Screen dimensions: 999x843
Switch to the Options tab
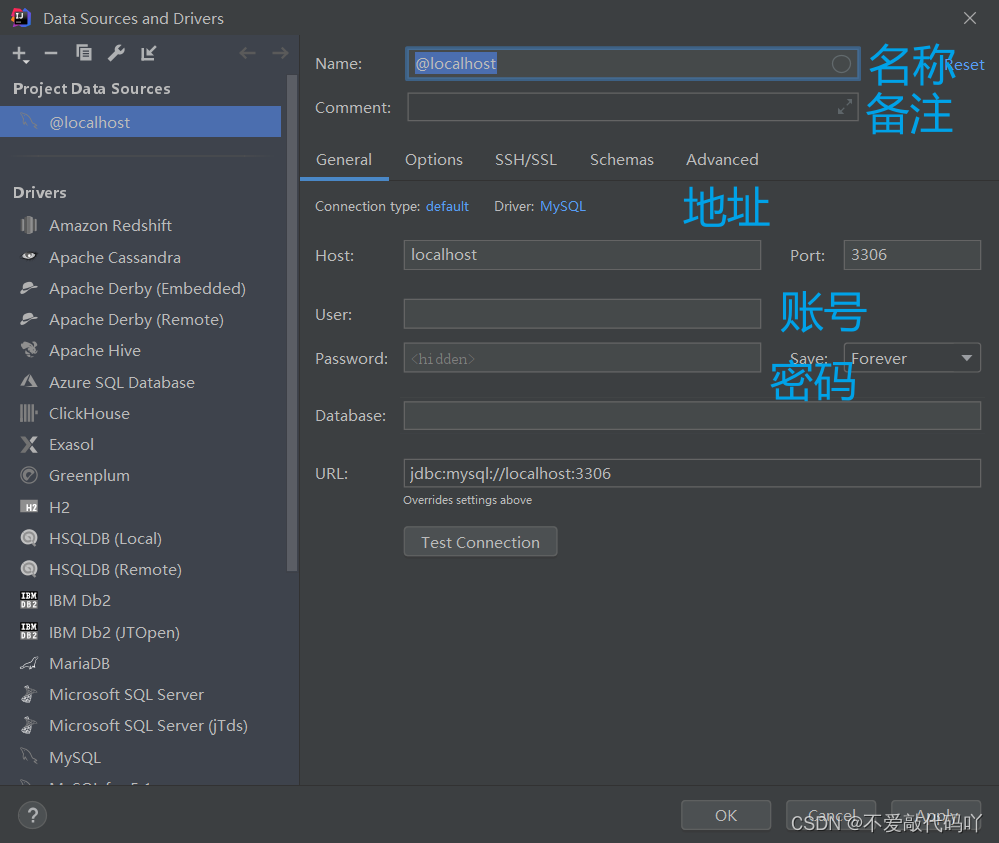(434, 160)
